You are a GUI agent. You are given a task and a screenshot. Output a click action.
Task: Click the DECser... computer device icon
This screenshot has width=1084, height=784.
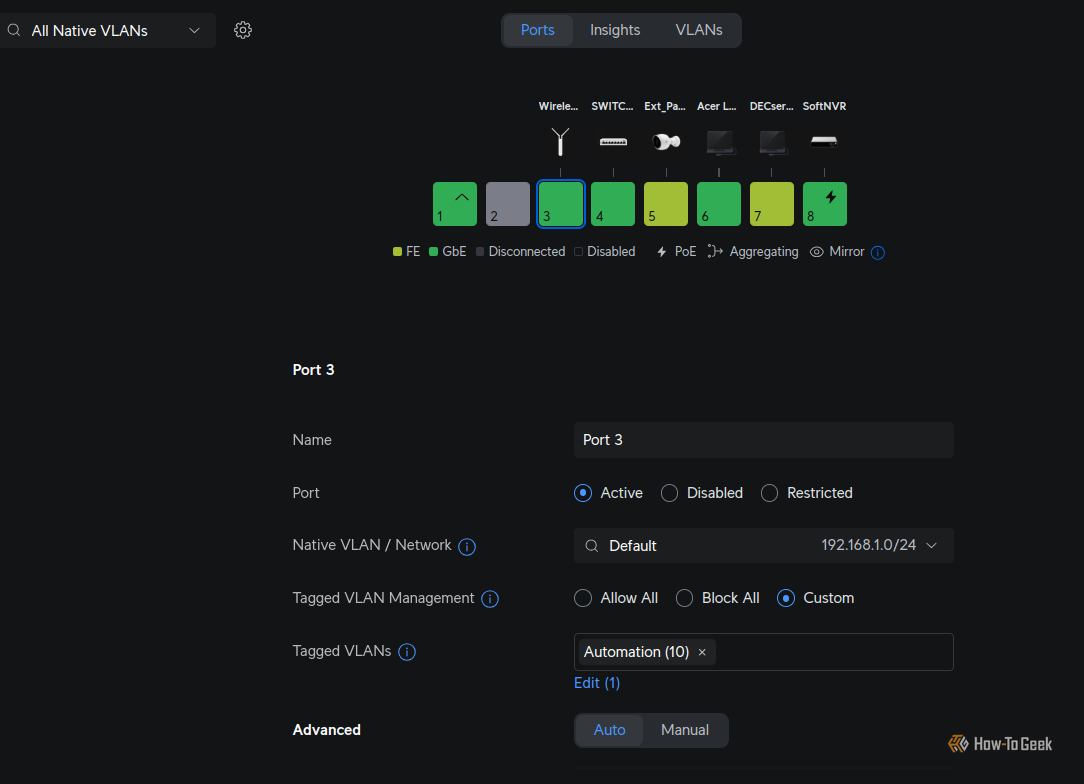(772, 142)
